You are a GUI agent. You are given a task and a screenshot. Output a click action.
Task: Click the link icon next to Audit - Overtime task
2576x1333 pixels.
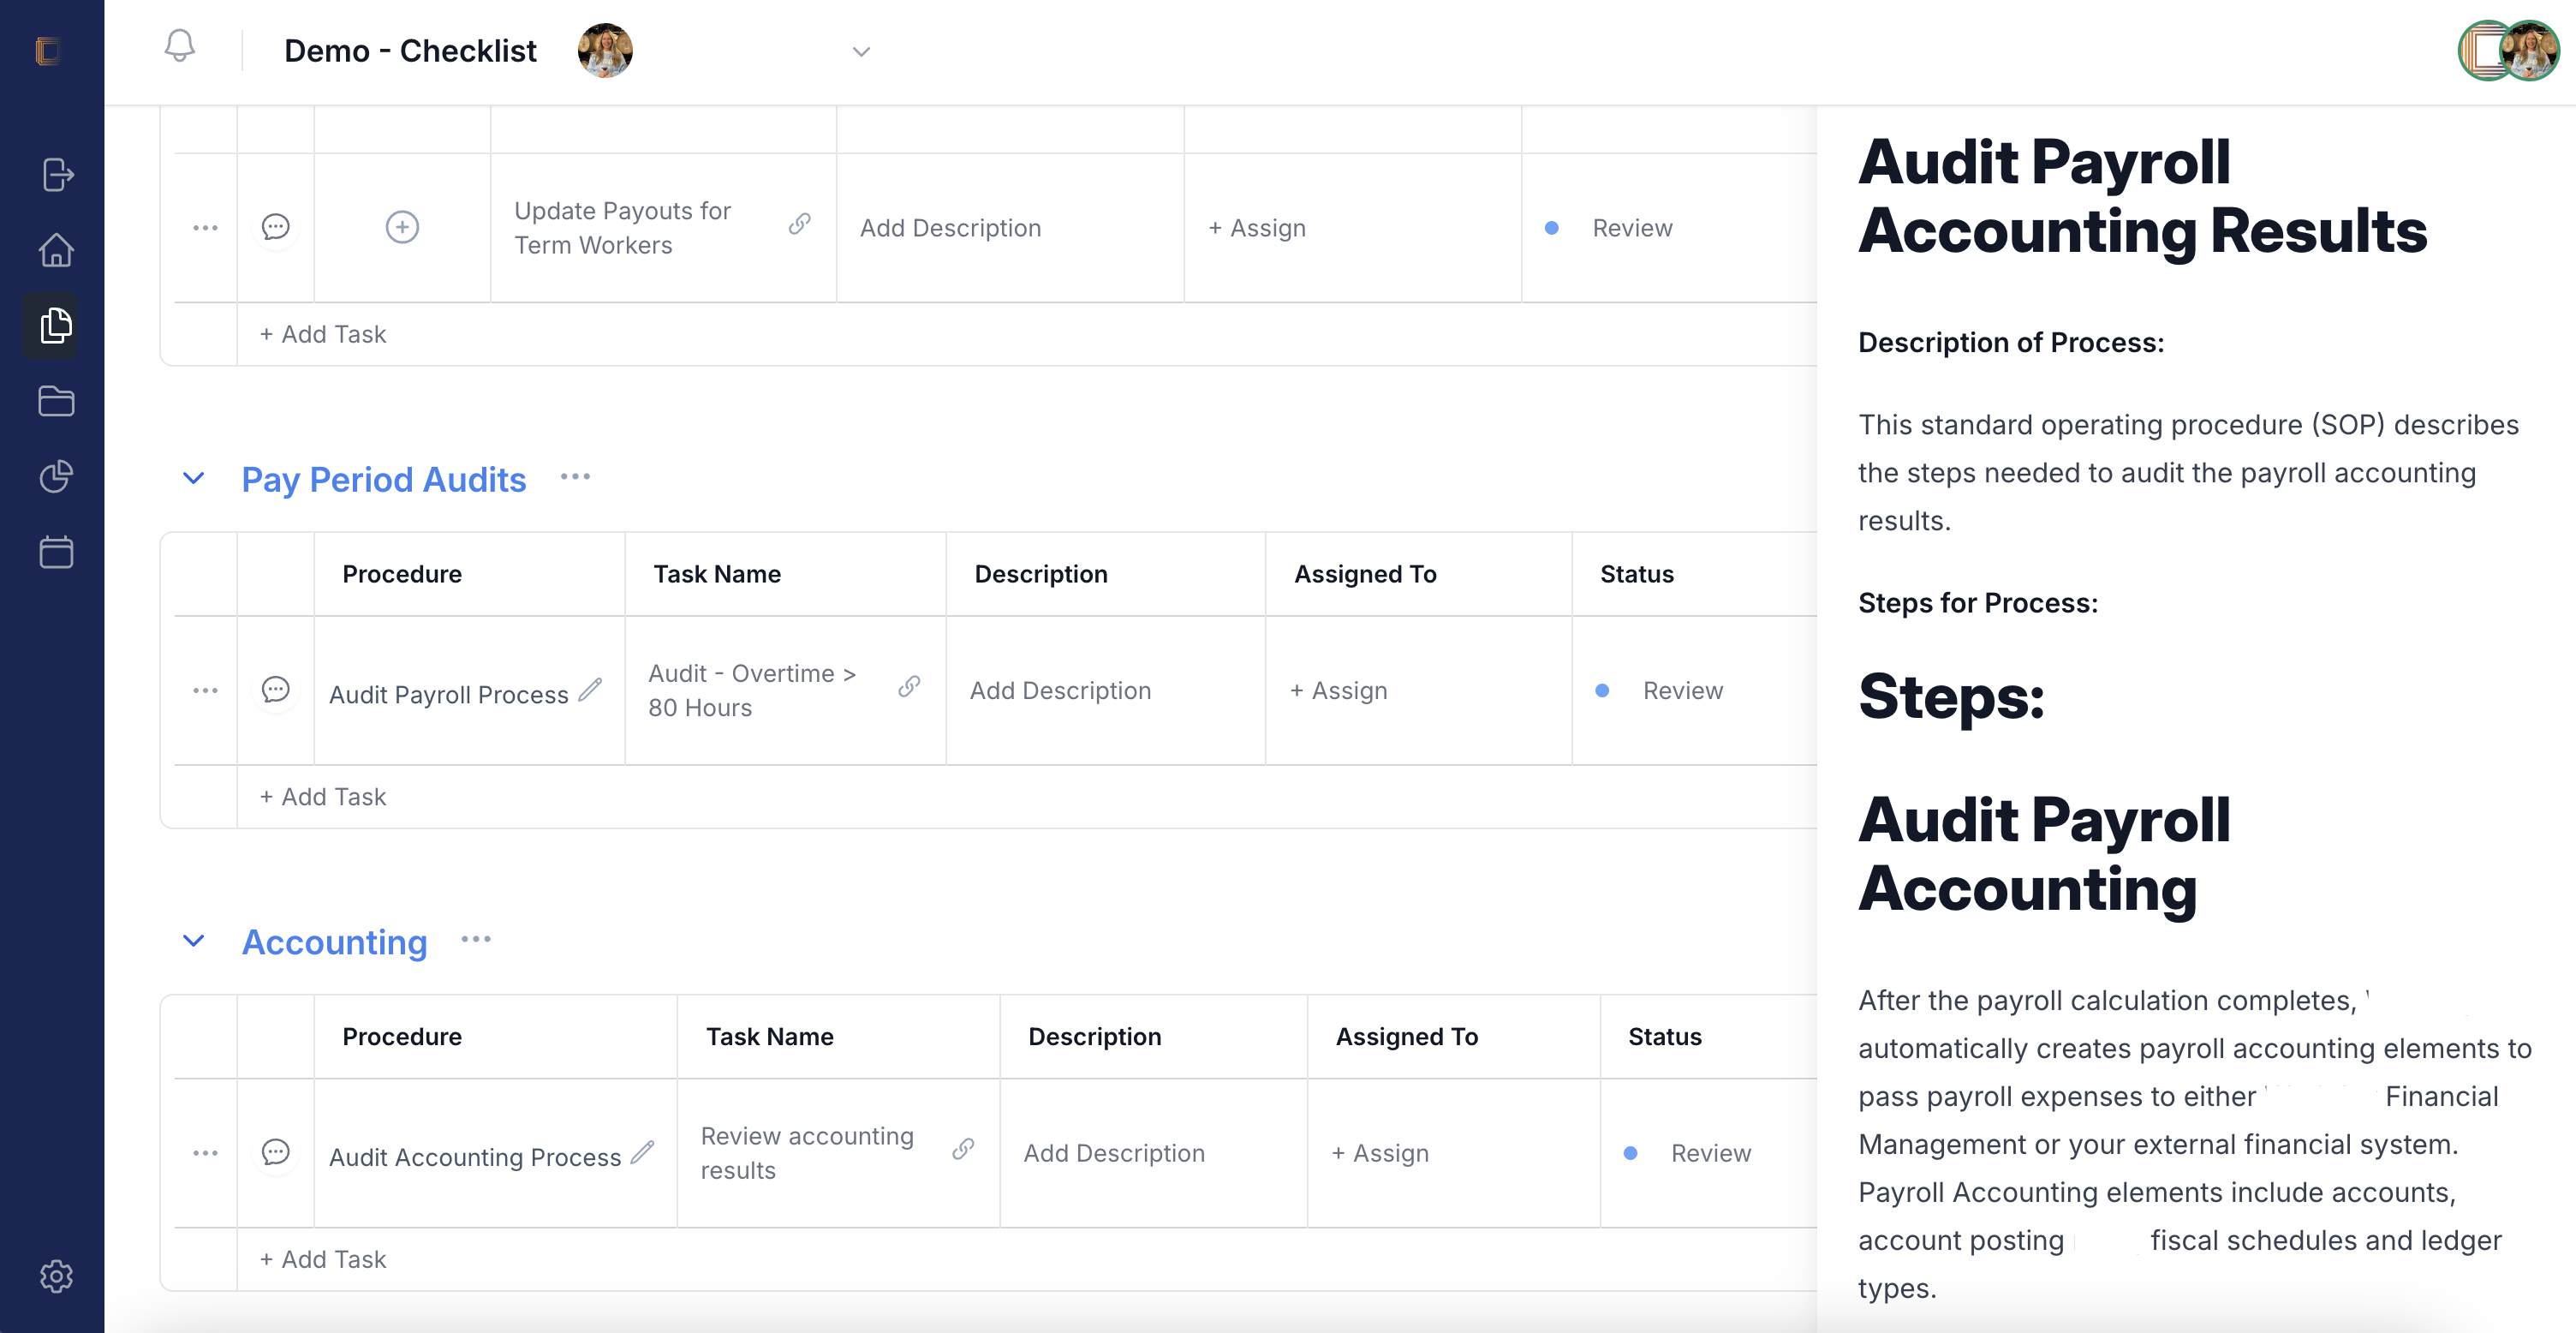pos(908,690)
